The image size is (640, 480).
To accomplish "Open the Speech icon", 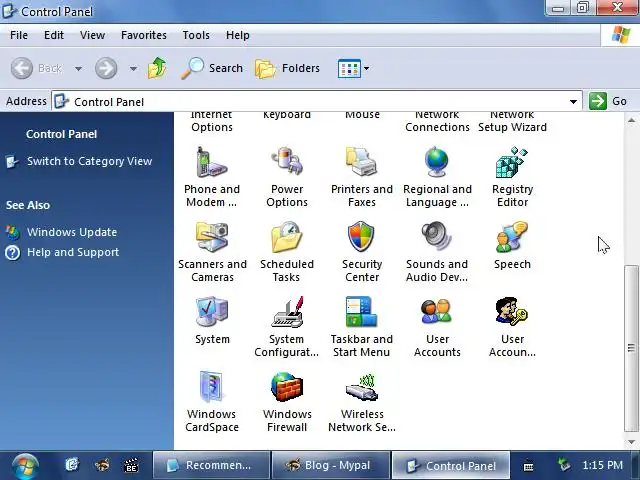I will tap(512, 237).
